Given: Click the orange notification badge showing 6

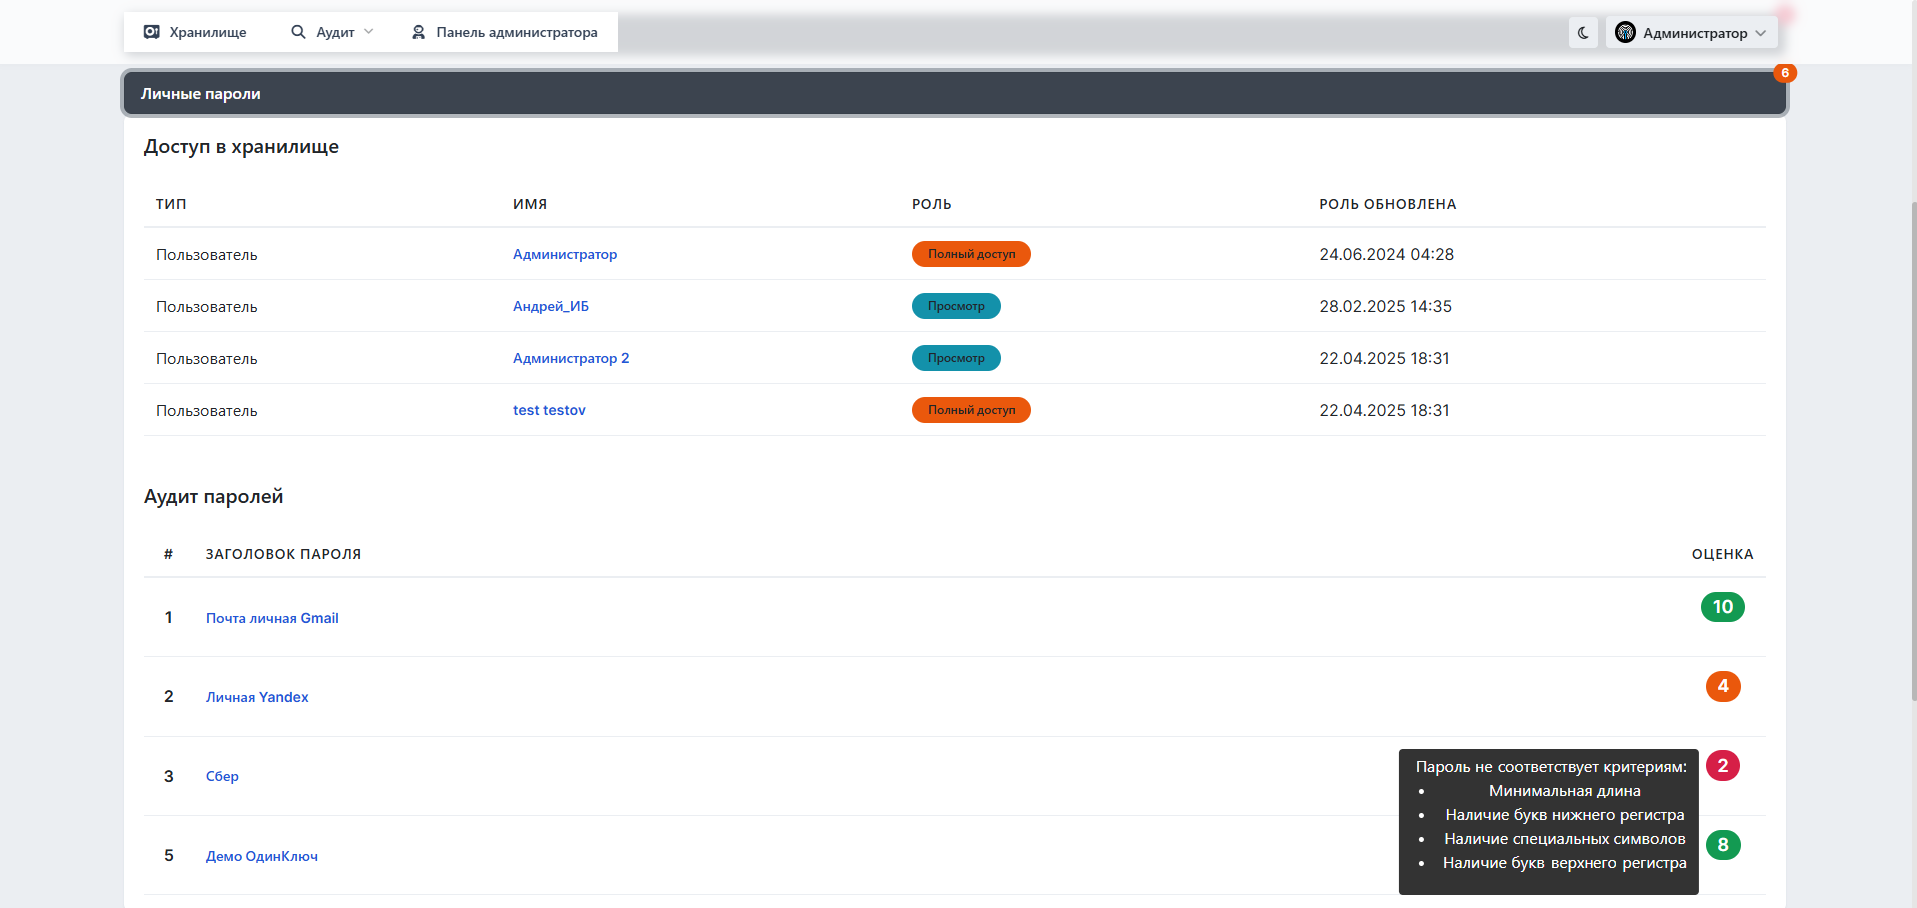Looking at the screenshot, I should coord(1785,73).
